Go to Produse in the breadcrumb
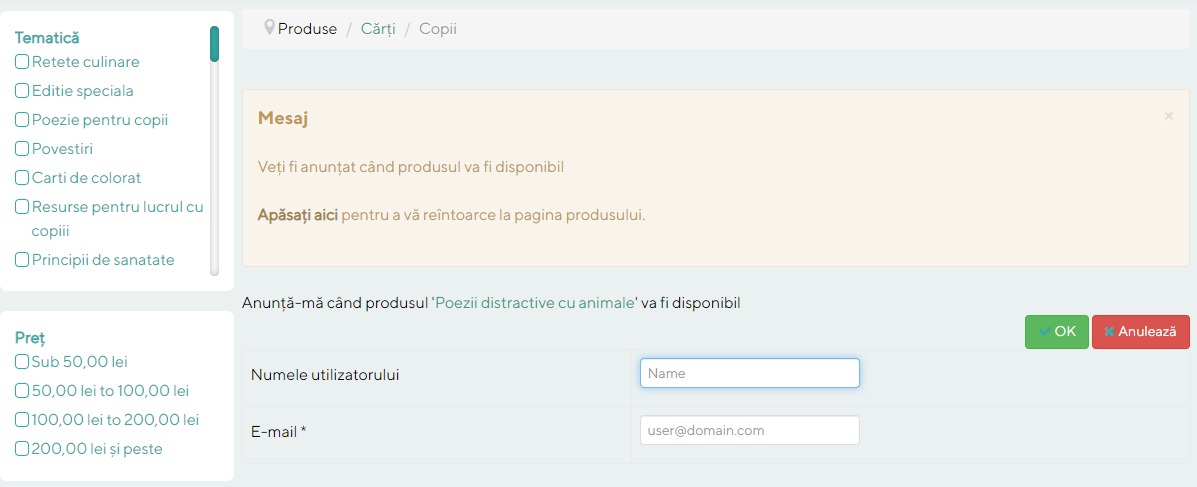 coord(307,29)
